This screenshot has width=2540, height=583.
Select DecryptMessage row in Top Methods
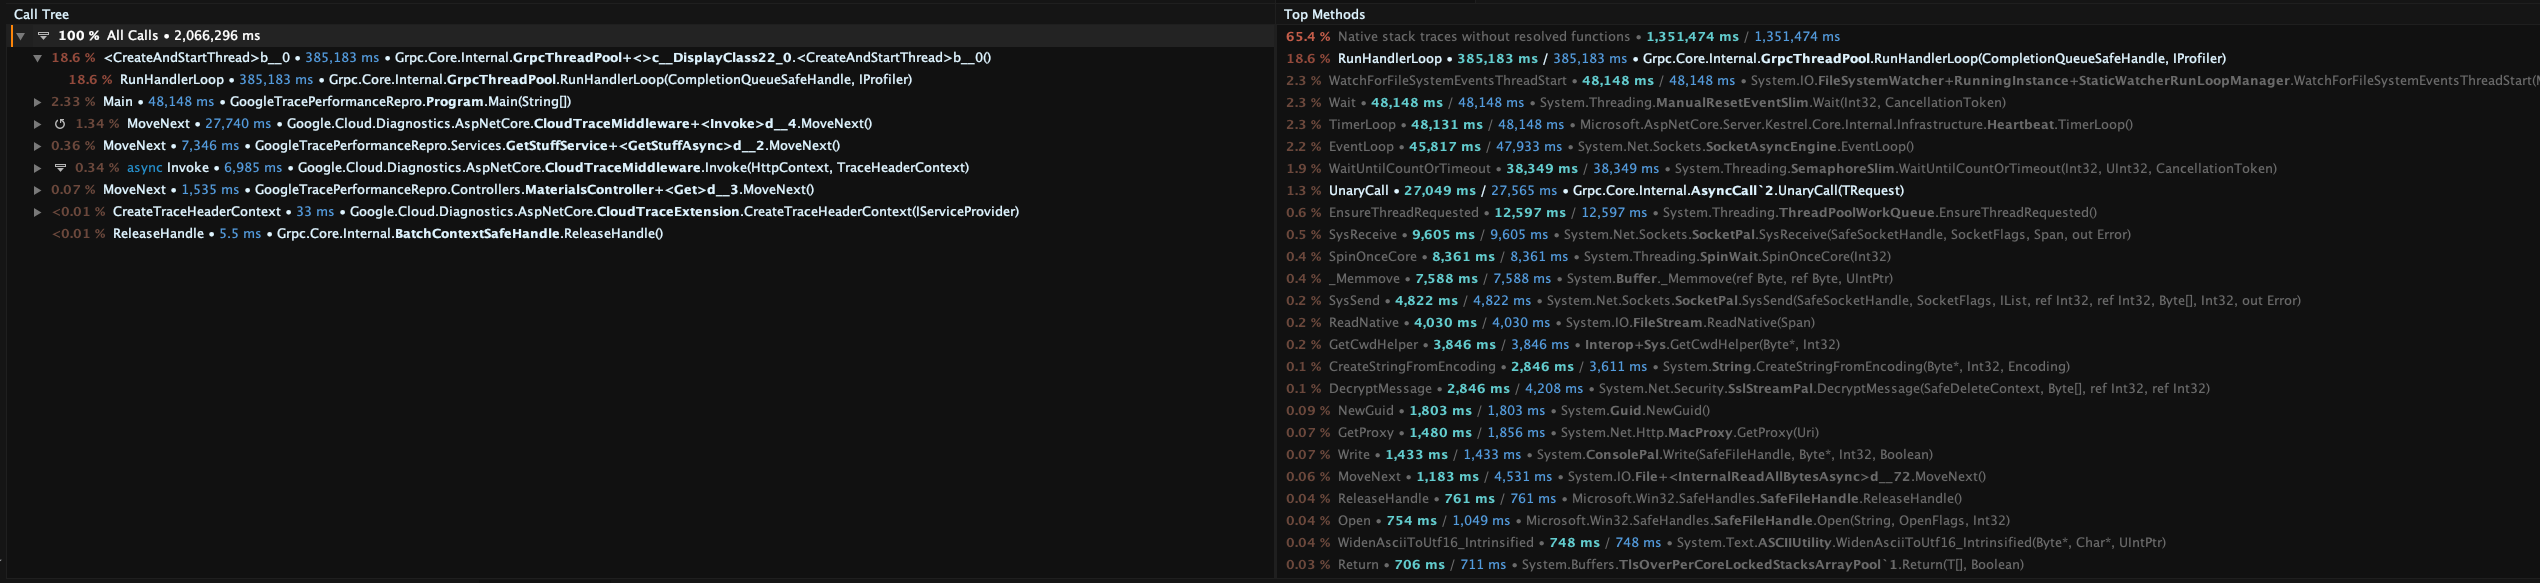pyautogui.click(x=1908, y=389)
